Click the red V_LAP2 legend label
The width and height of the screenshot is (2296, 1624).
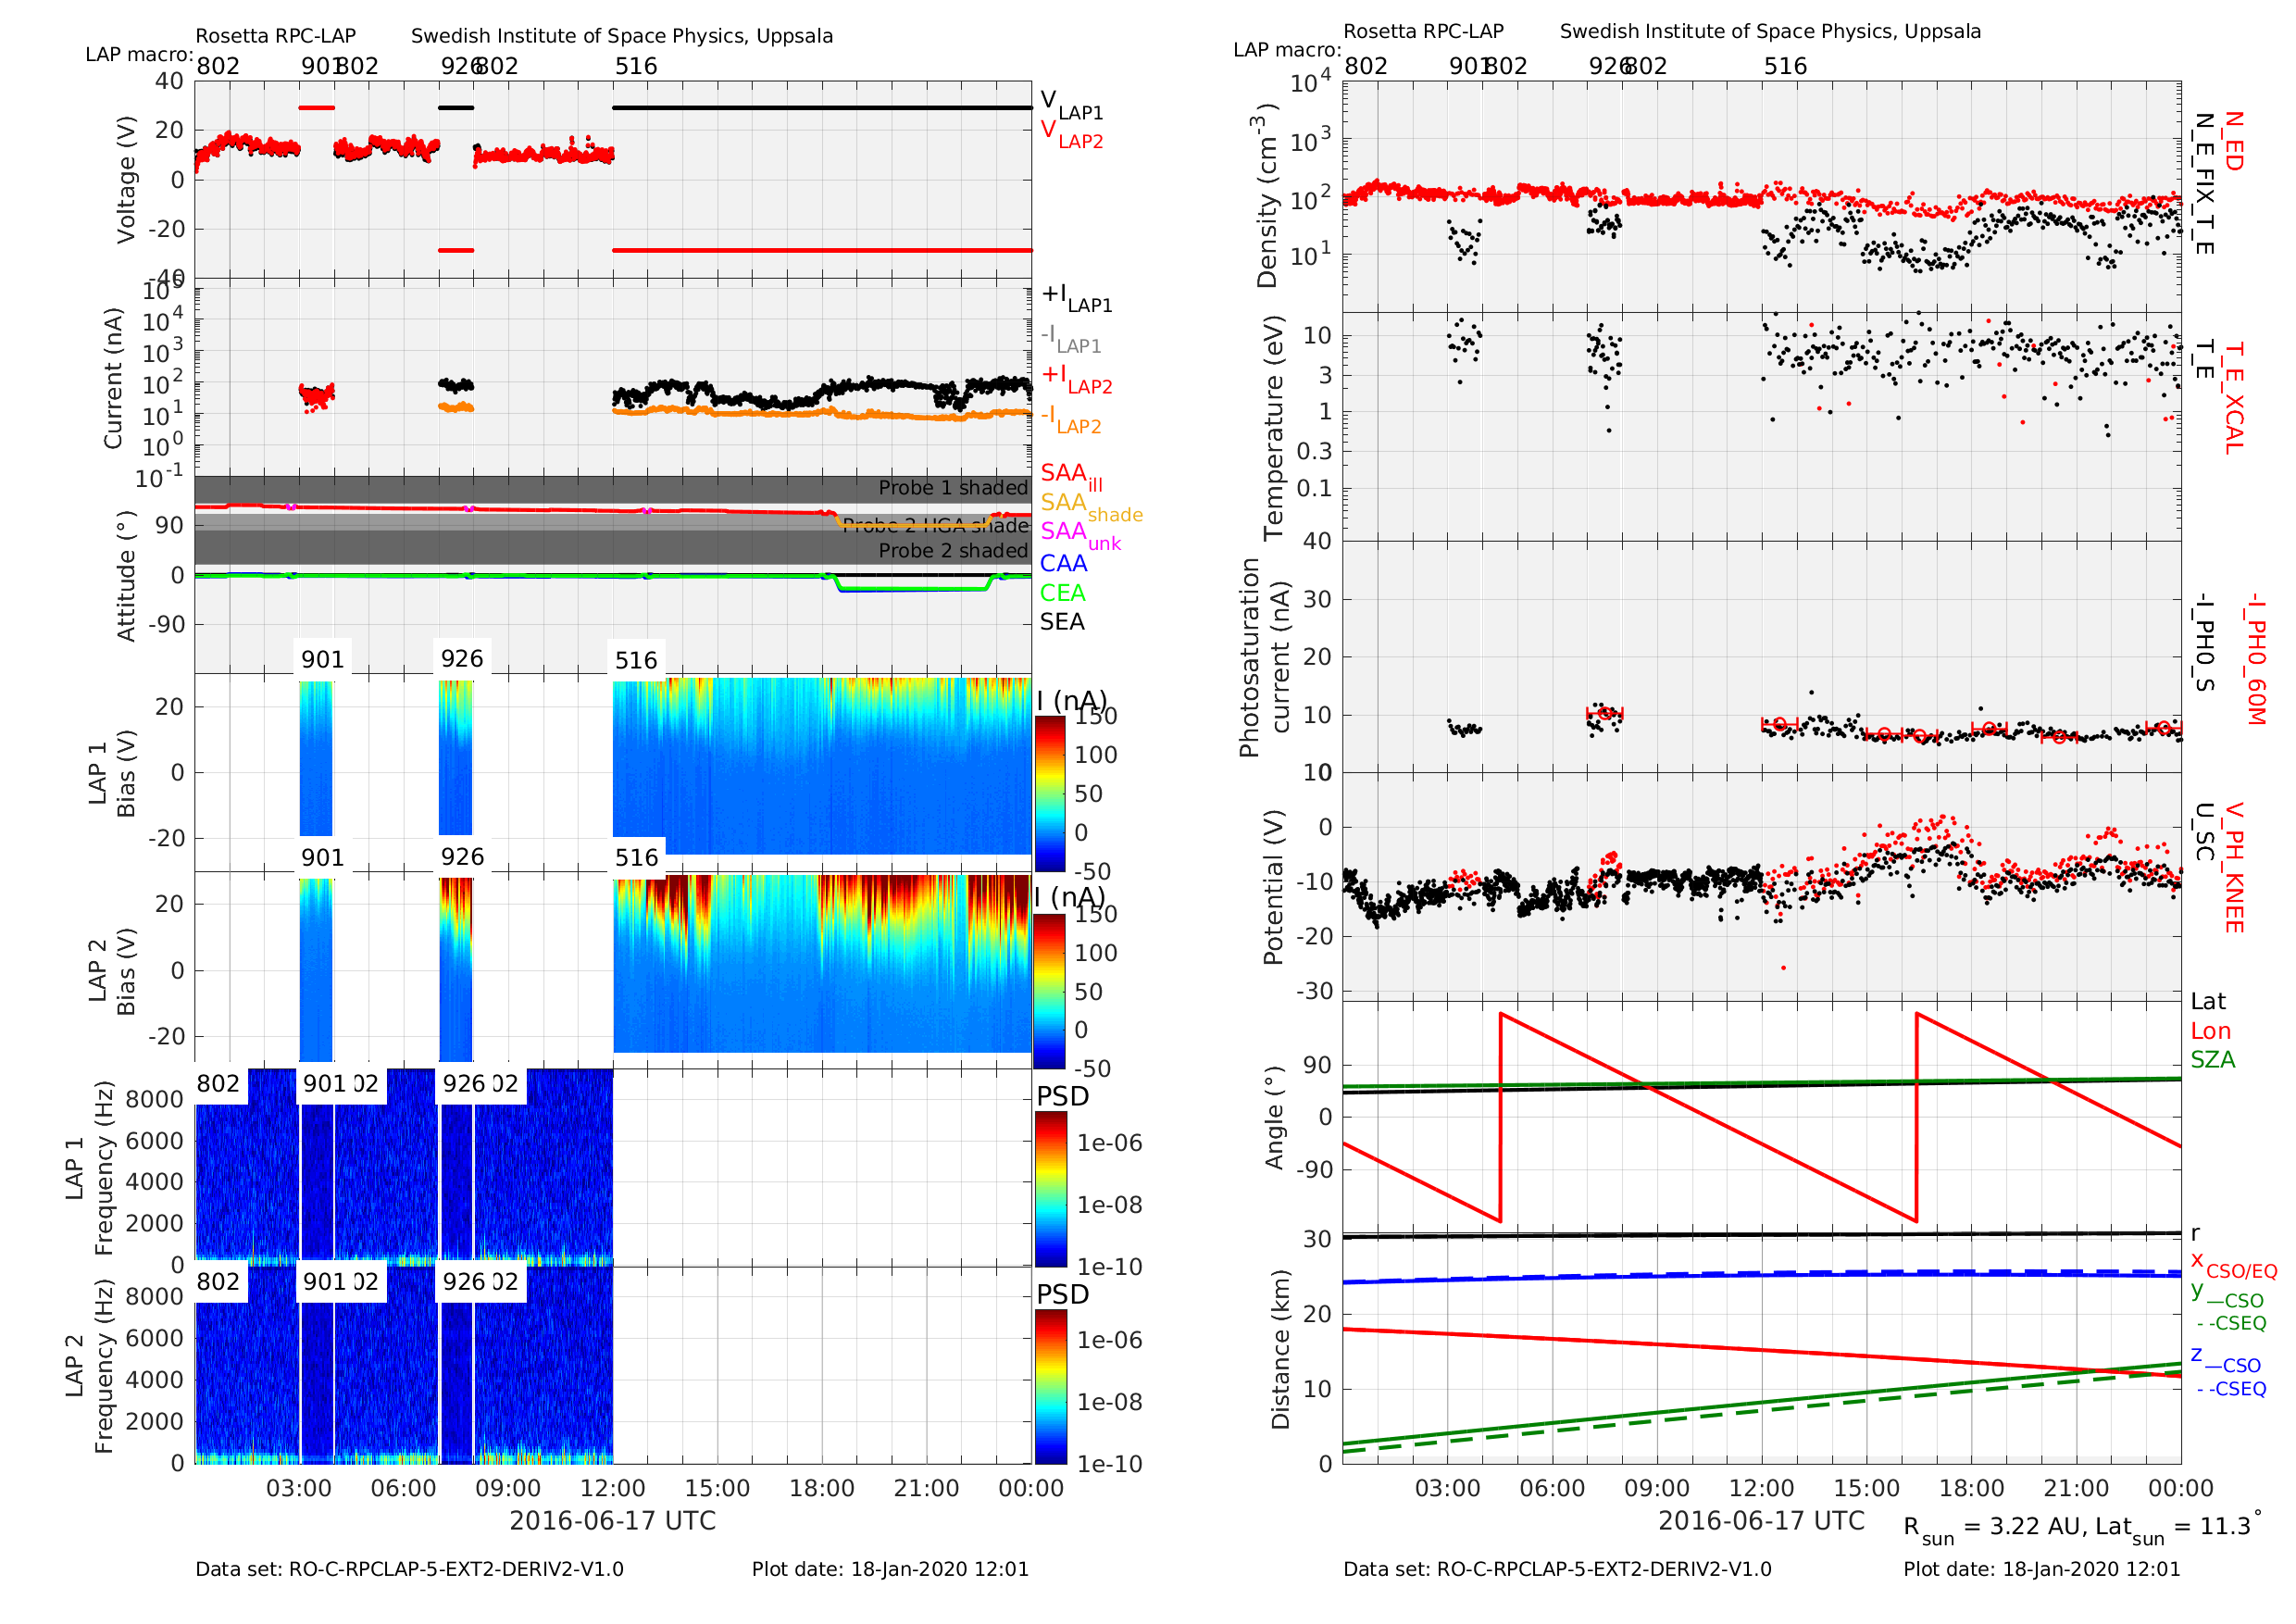(x=1071, y=134)
